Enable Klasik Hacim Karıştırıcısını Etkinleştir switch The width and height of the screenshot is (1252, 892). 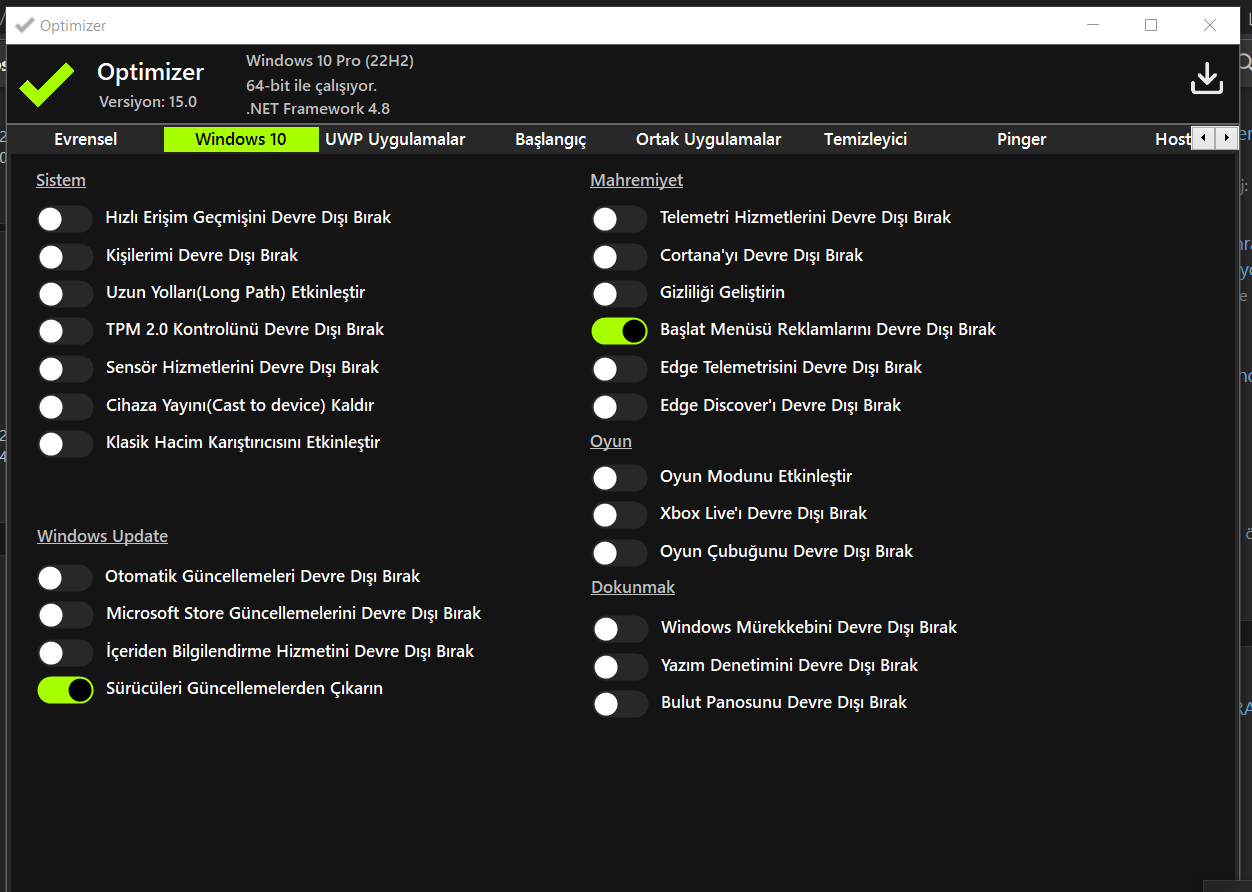coord(65,443)
